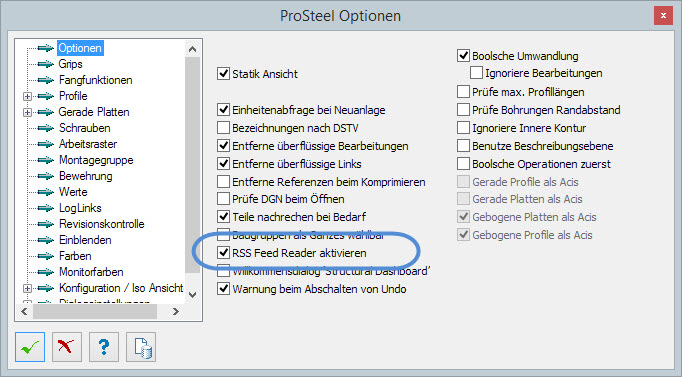
Task: Click the tree's vertical scrollbar down arrow
Action: pos(193,294)
